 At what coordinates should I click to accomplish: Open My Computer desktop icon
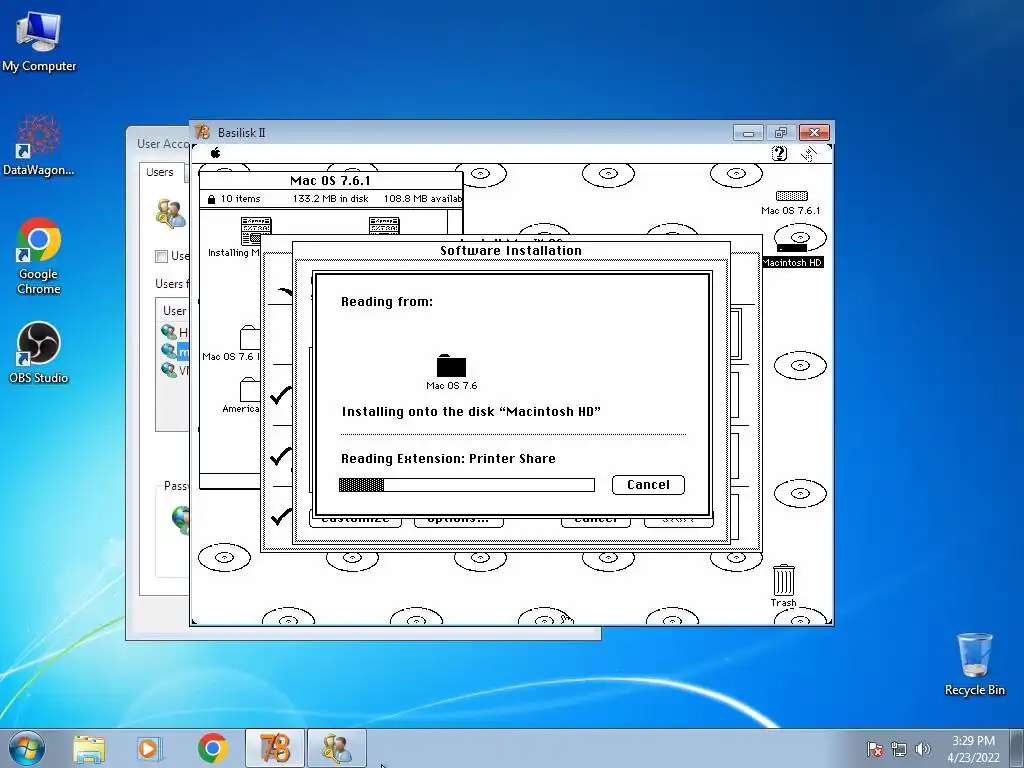click(39, 40)
